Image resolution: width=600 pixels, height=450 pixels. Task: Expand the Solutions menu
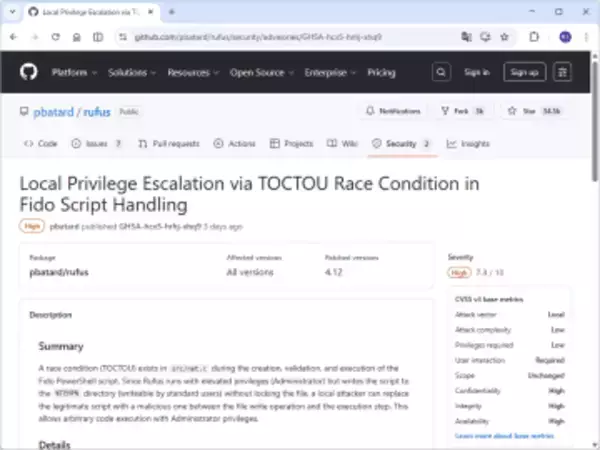point(132,72)
